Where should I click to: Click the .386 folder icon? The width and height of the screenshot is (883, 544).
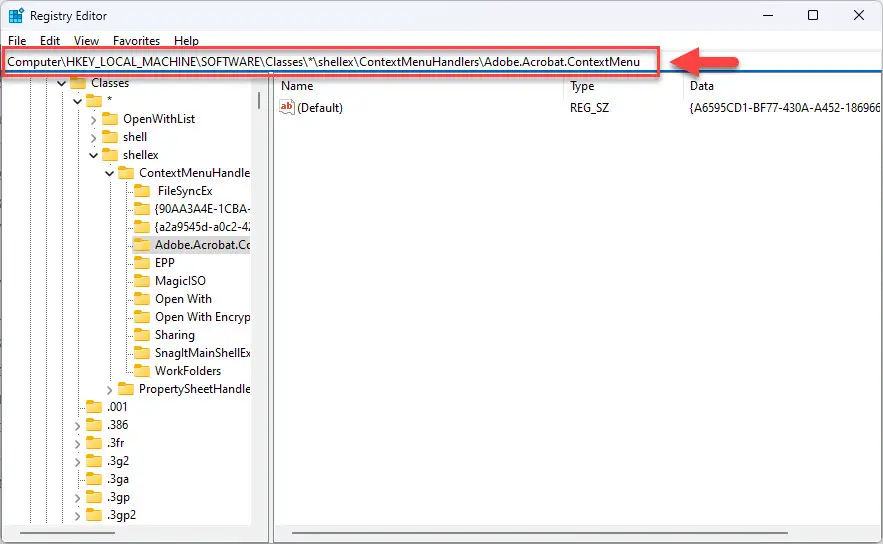tap(94, 425)
